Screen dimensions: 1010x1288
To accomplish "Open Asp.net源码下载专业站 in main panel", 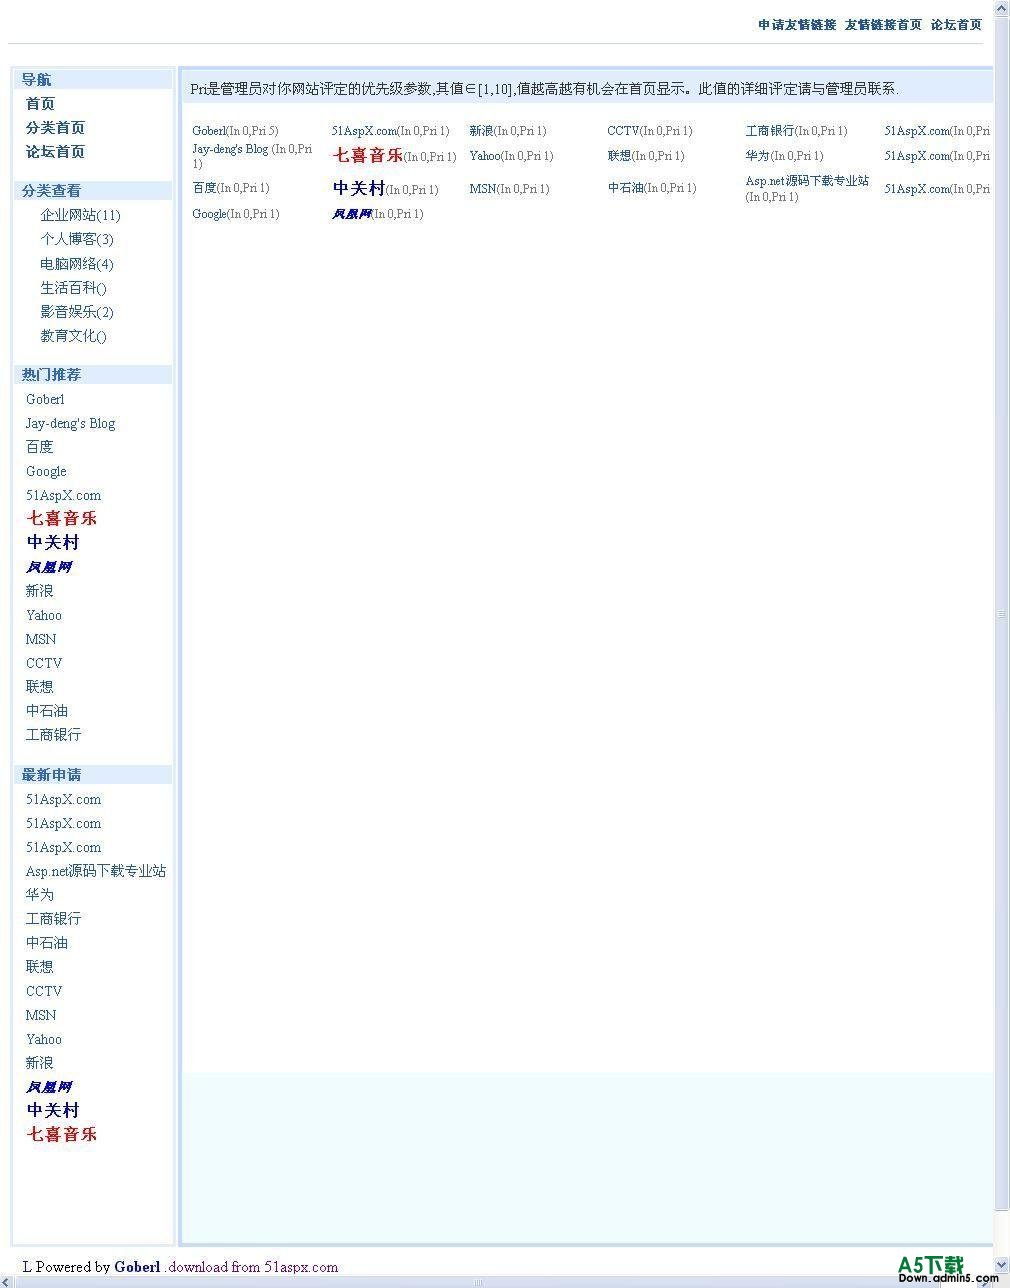I will [x=807, y=181].
